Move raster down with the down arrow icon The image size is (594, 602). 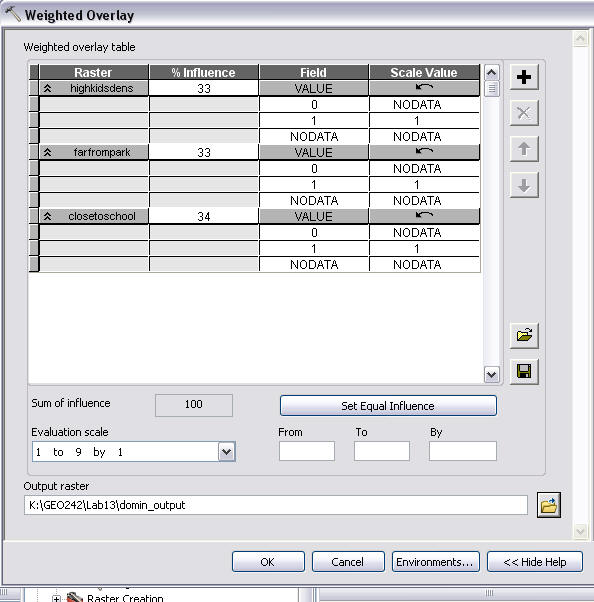[524, 185]
